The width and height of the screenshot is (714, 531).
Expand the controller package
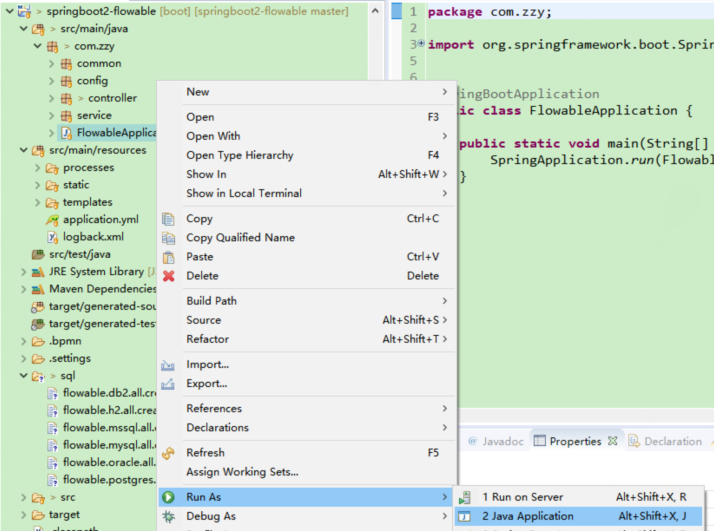[x=51, y=98]
